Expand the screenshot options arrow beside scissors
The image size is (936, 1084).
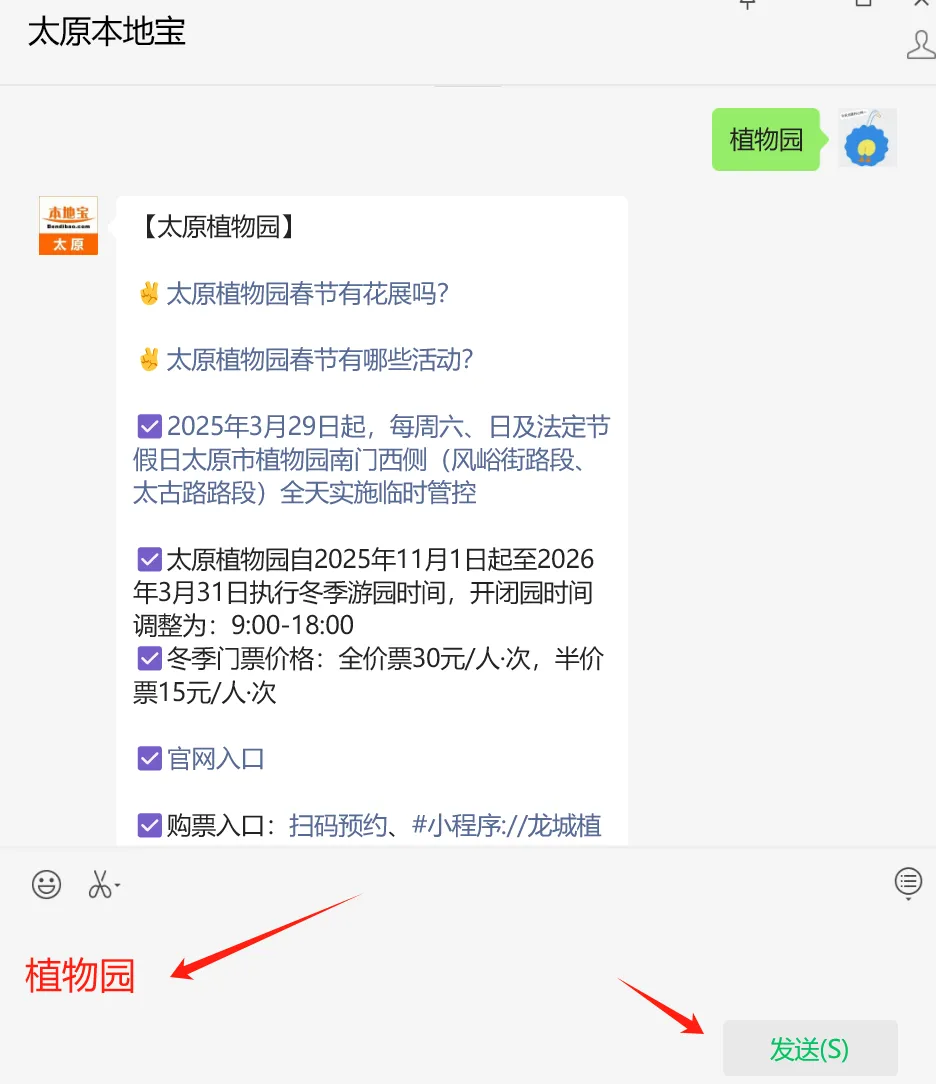118,886
